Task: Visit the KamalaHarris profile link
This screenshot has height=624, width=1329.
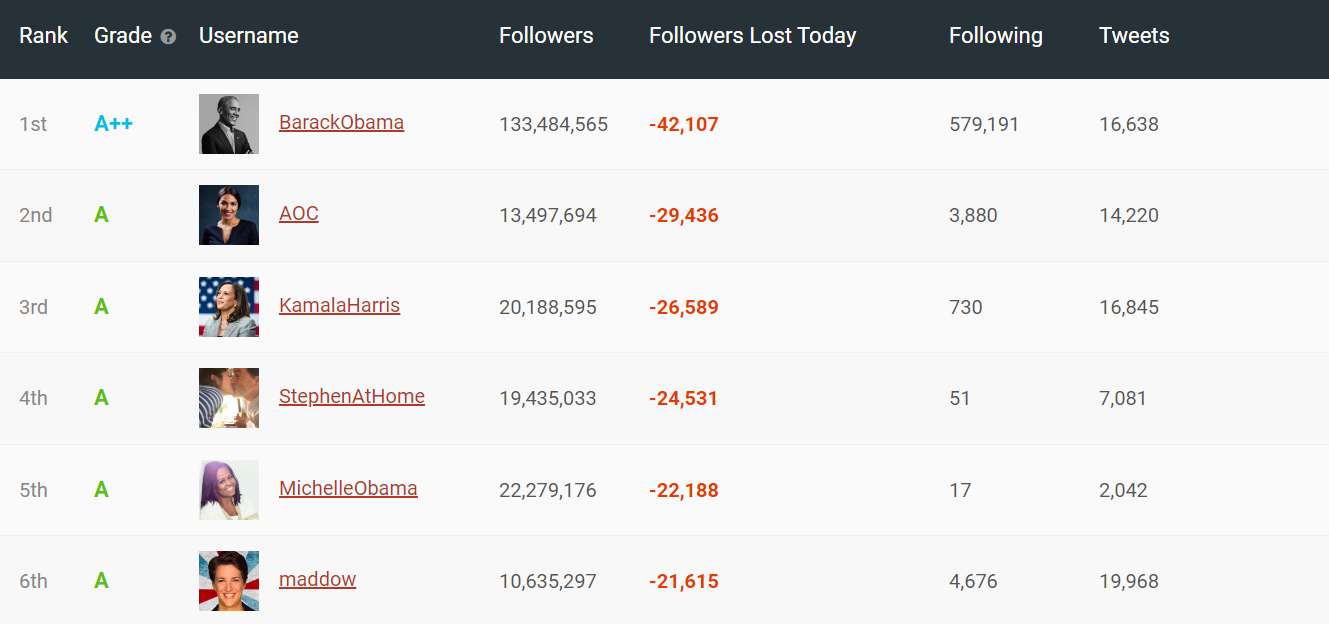Action: [339, 306]
